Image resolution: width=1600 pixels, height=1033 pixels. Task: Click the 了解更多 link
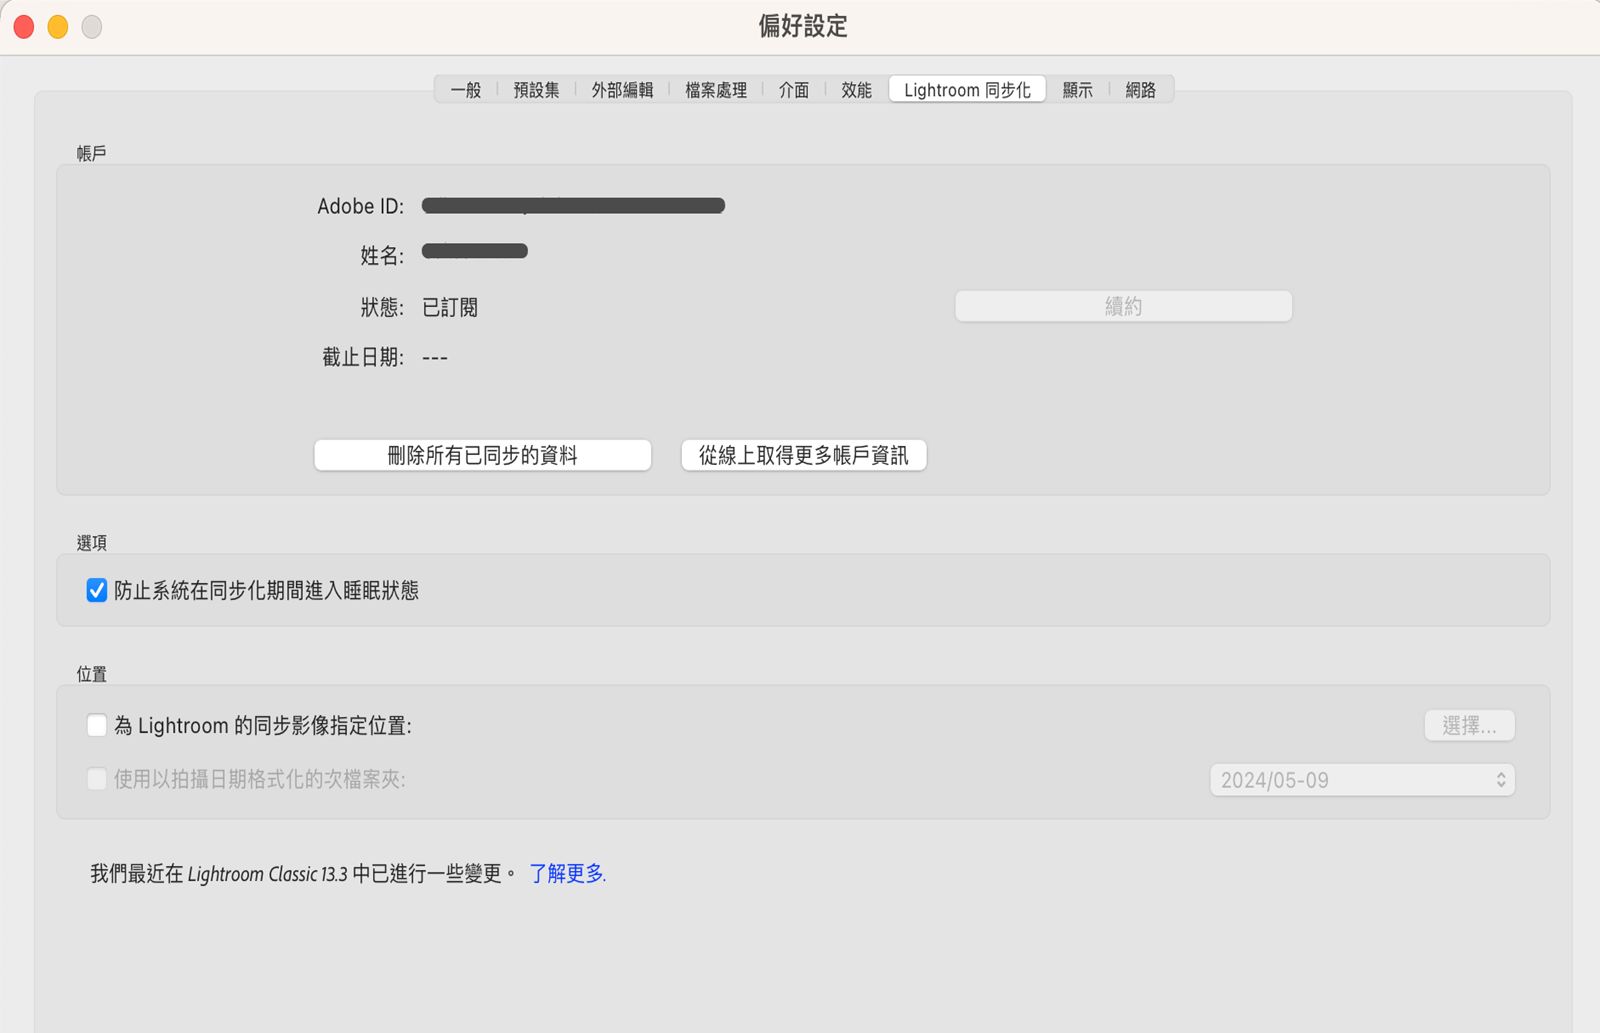tap(566, 873)
